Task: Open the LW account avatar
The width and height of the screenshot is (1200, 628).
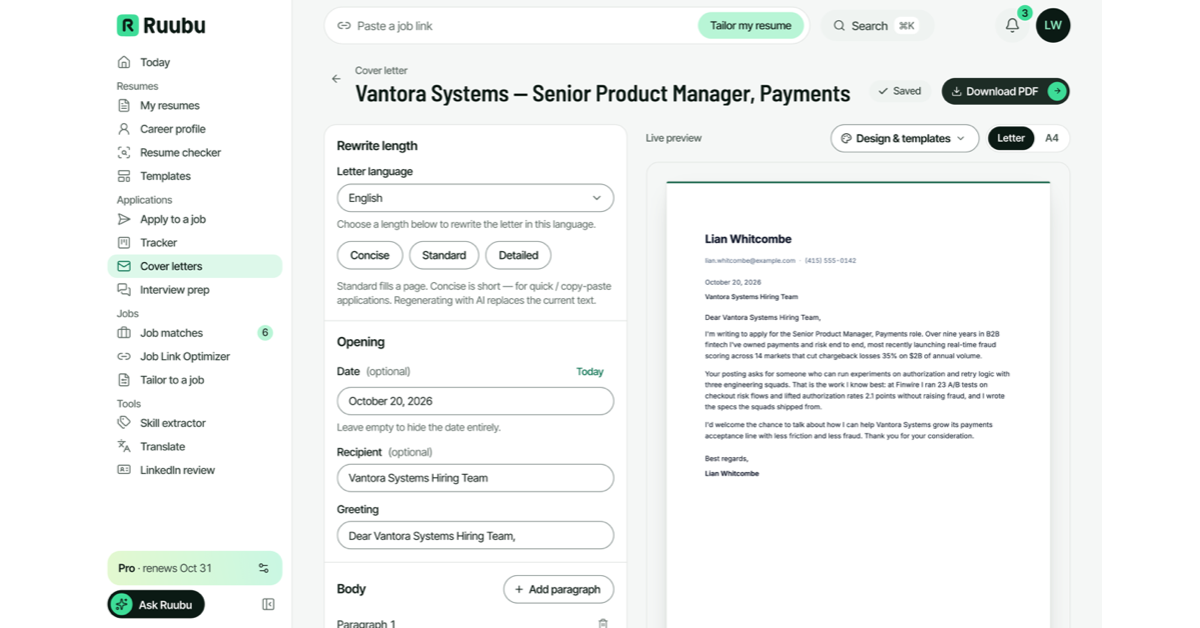Action: (1053, 26)
